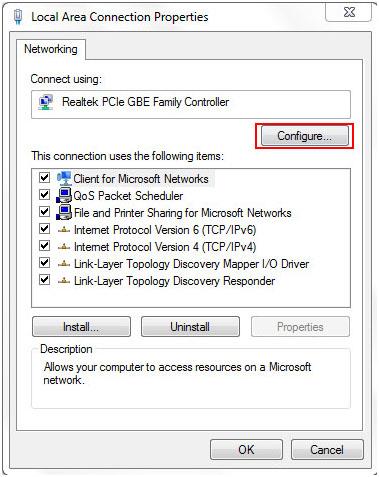Click the description text about Microsoft network
The image size is (379, 477).
[x=177, y=373]
